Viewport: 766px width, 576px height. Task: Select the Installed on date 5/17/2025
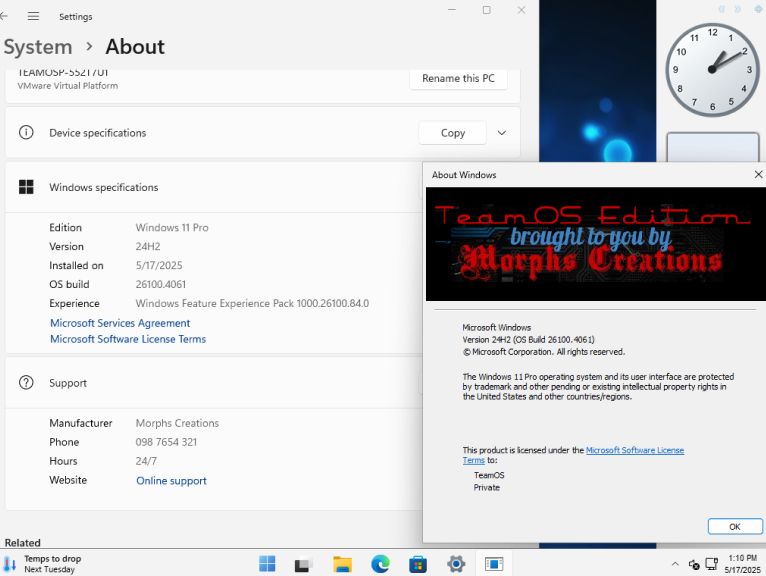159,265
